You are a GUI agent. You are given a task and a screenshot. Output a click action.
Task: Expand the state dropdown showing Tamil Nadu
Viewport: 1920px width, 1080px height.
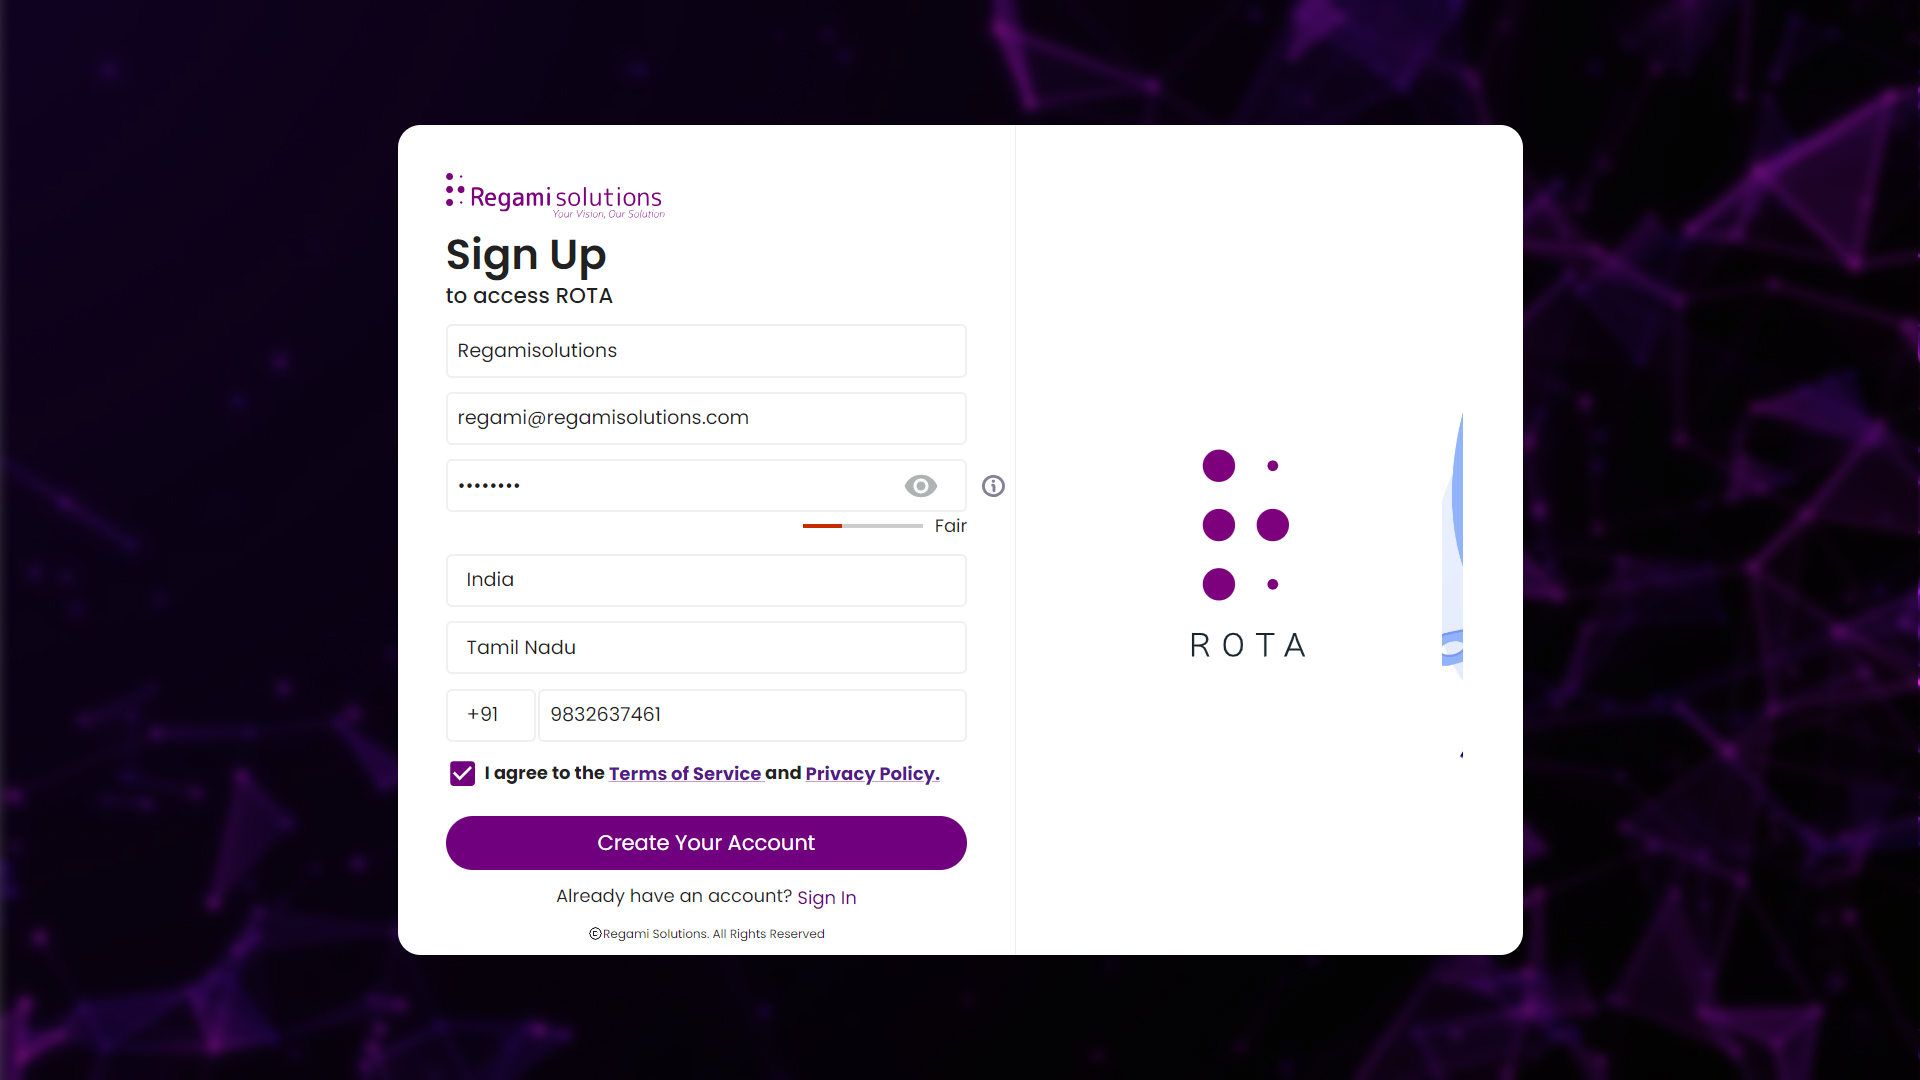click(705, 646)
